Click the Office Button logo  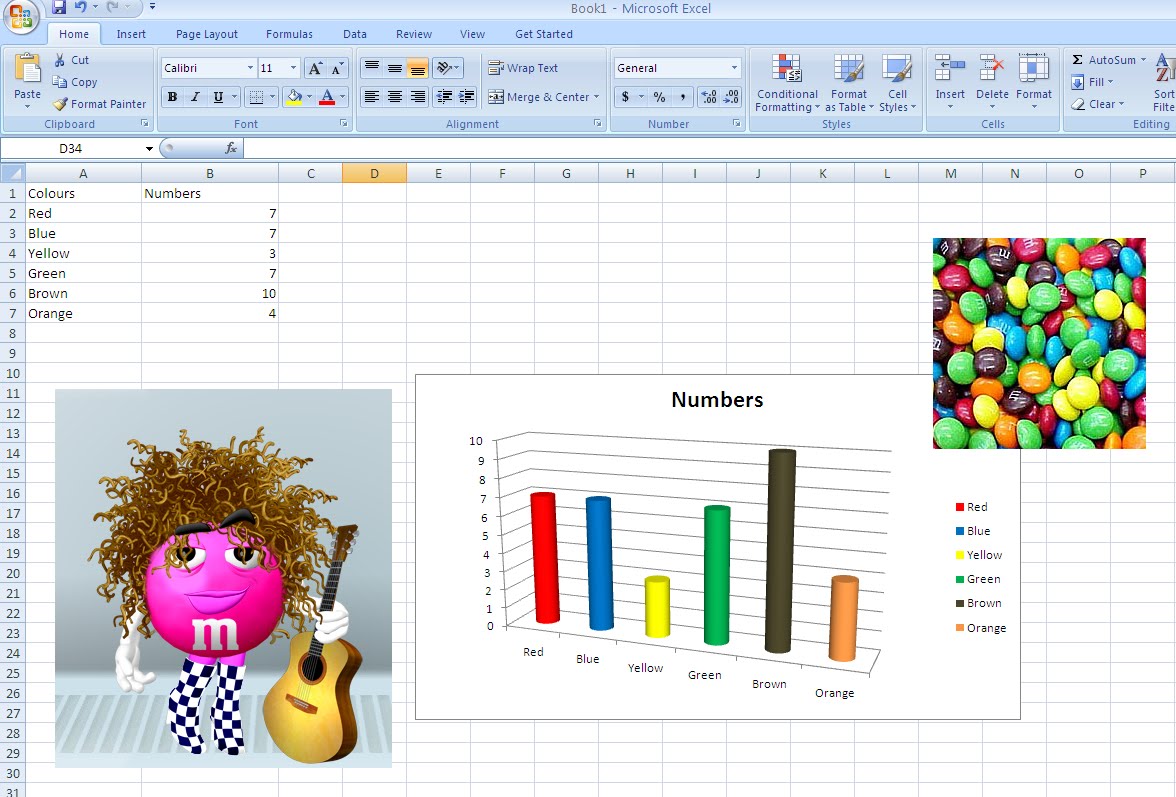click(x=20, y=16)
